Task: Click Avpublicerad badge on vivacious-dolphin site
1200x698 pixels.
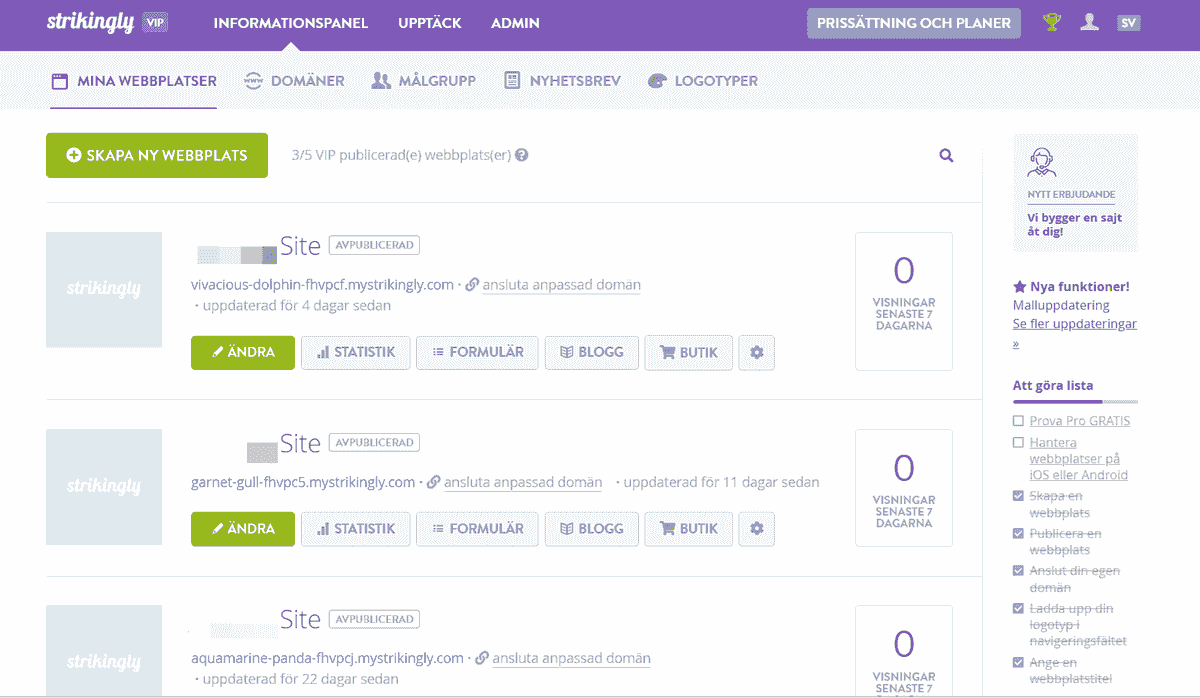Action: pos(374,245)
